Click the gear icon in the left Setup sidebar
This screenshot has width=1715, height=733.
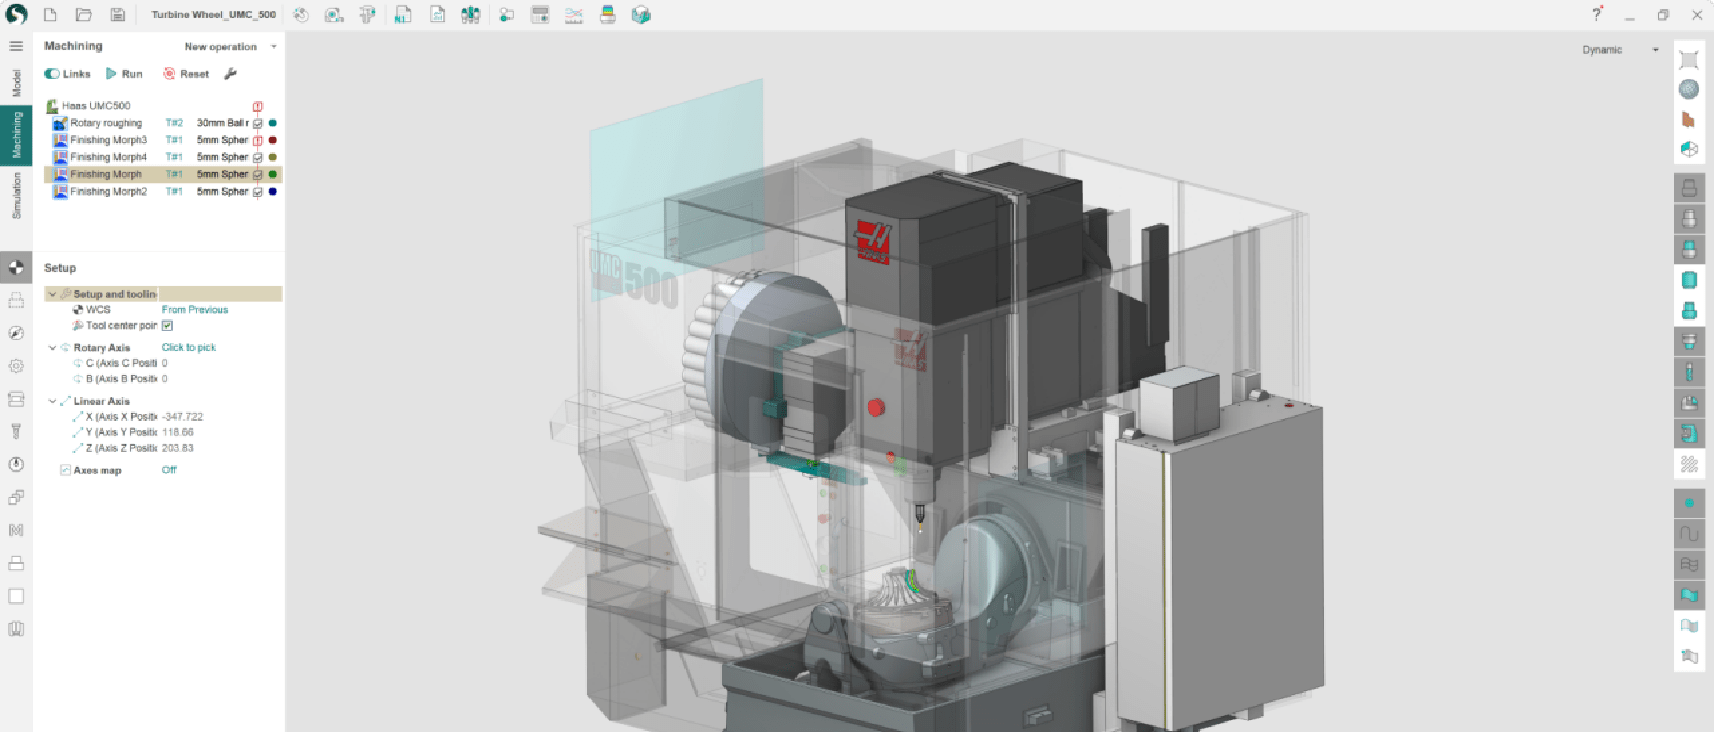16,366
